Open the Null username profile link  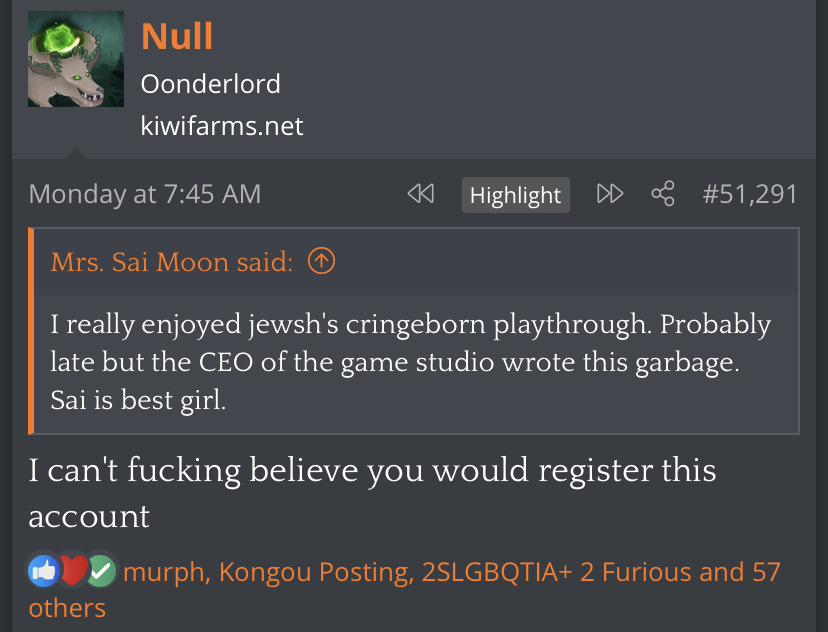click(x=177, y=36)
